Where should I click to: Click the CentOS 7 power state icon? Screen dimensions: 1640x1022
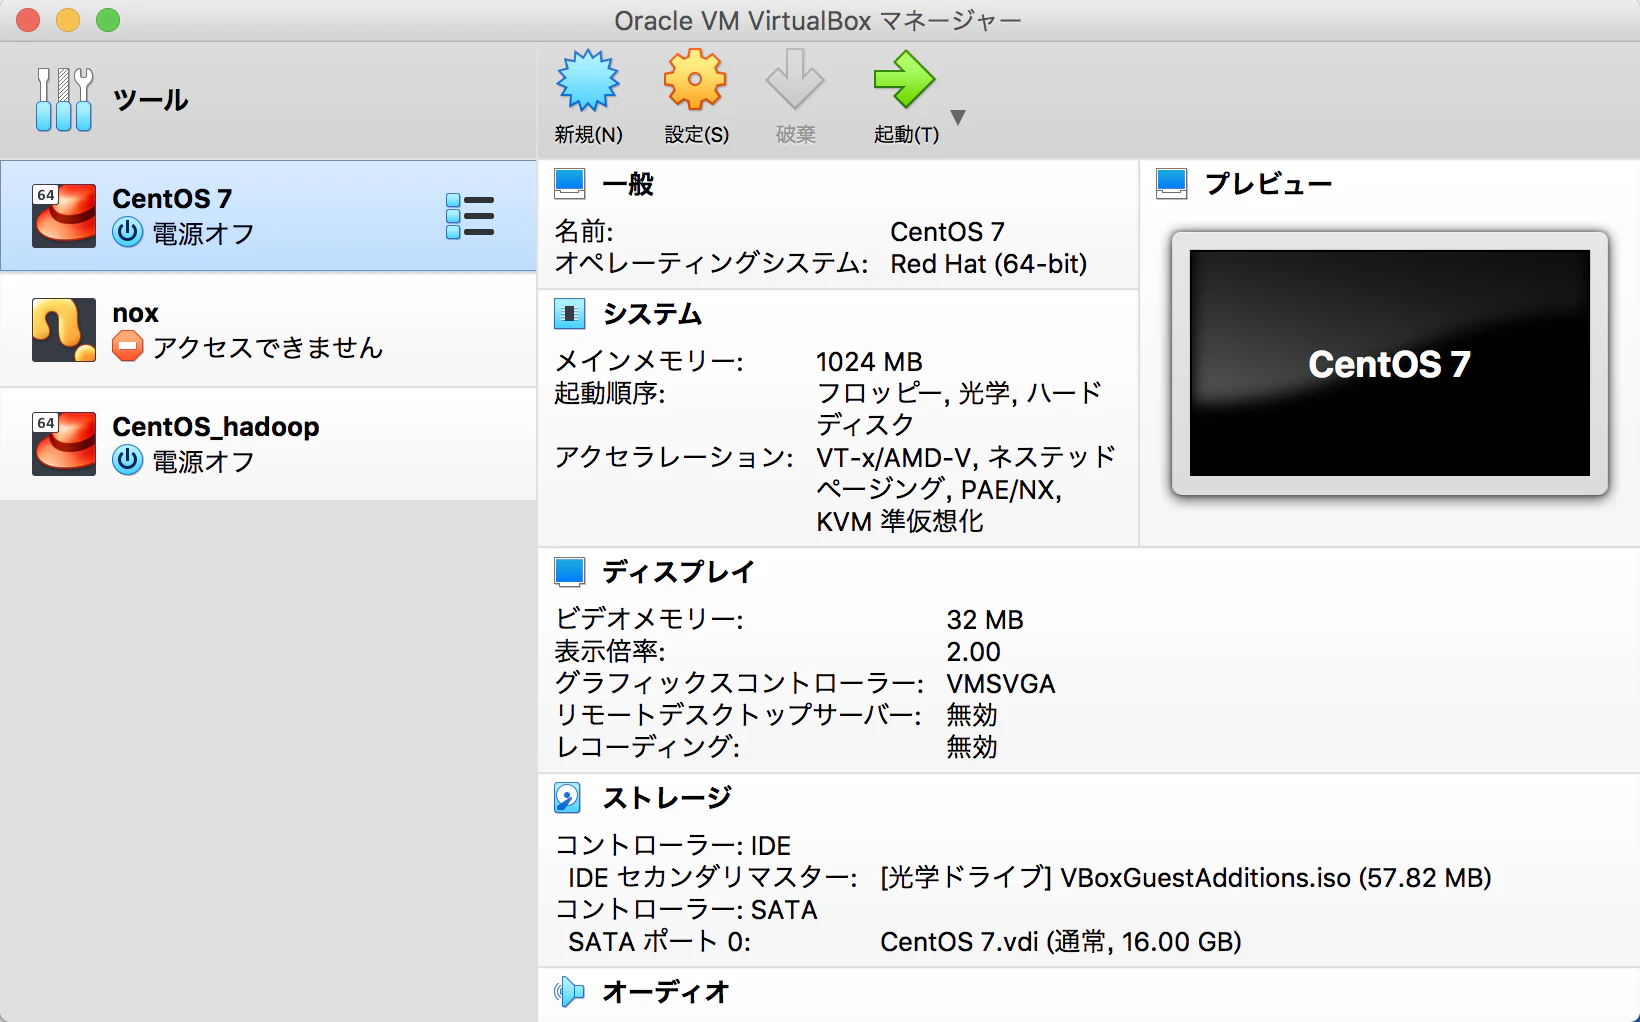click(127, 234)
